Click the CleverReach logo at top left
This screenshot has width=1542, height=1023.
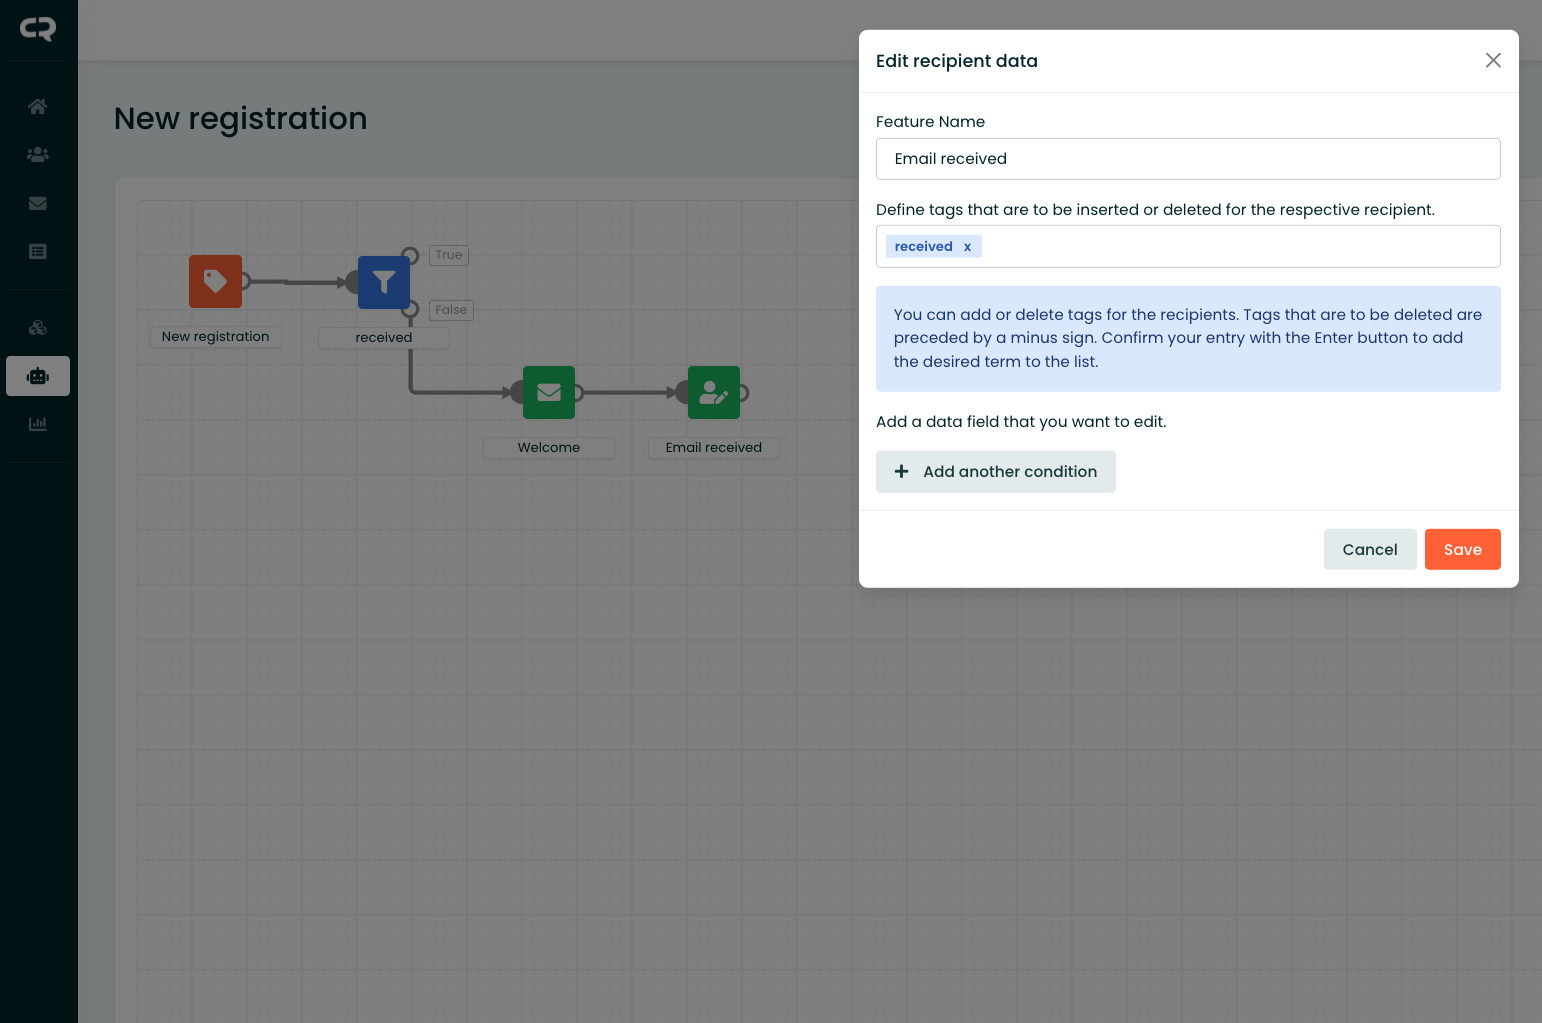point(38,29)
